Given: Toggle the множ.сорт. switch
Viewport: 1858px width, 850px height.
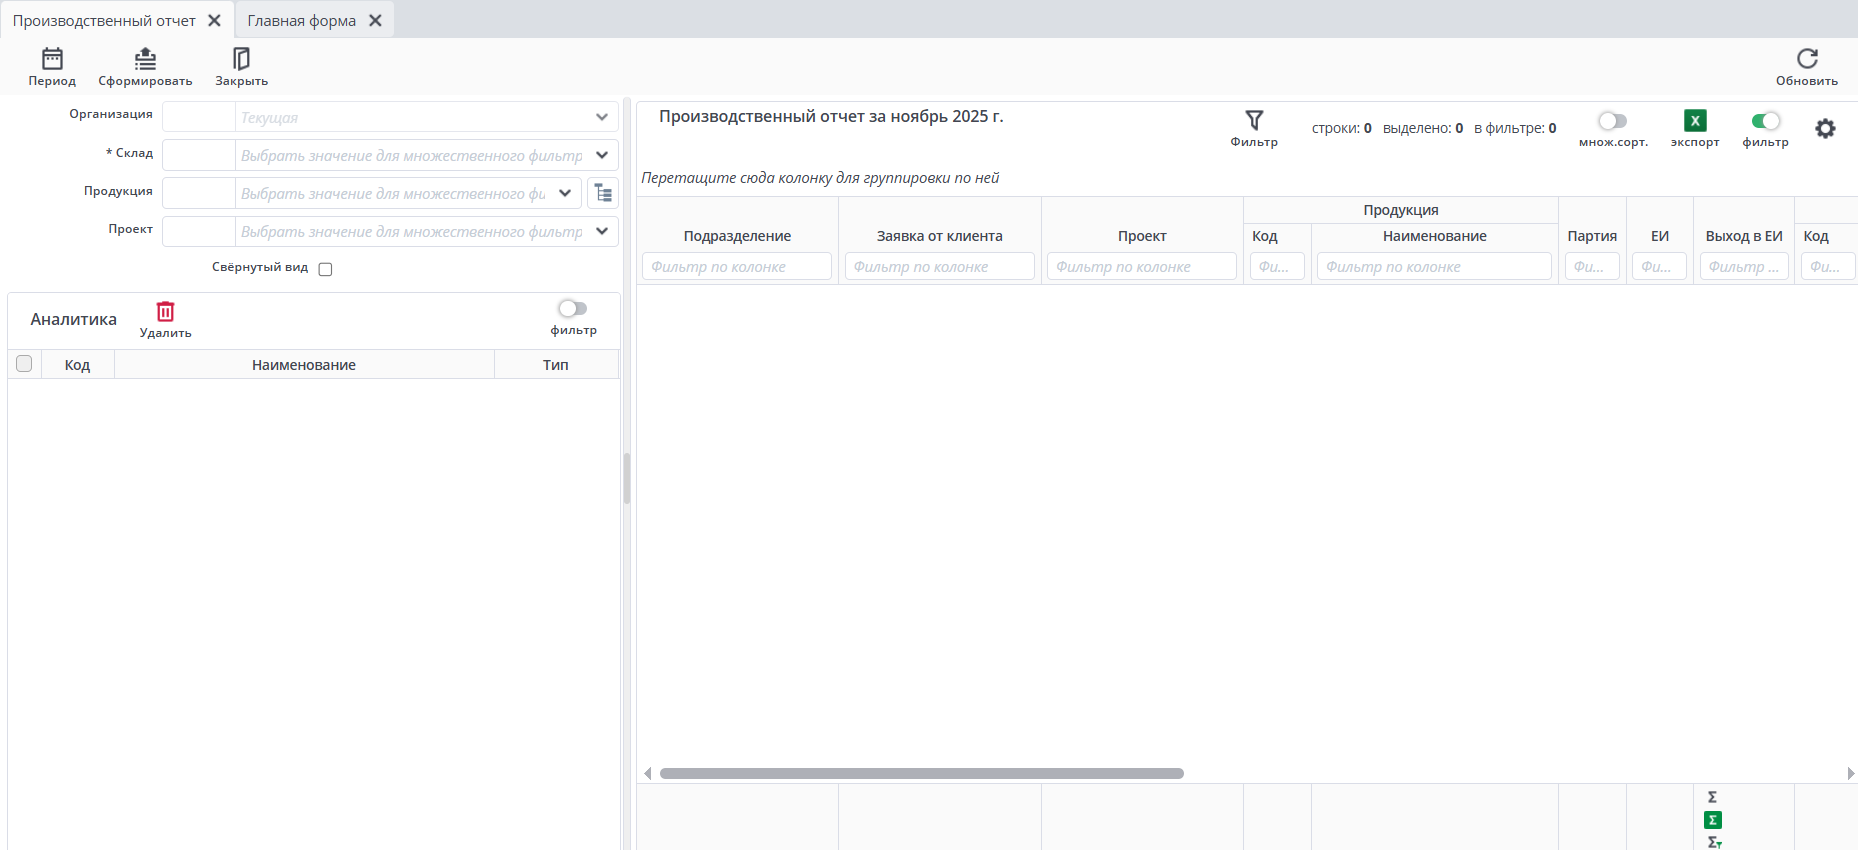Looking at the screenshot, I should [x=1612, y=121].
